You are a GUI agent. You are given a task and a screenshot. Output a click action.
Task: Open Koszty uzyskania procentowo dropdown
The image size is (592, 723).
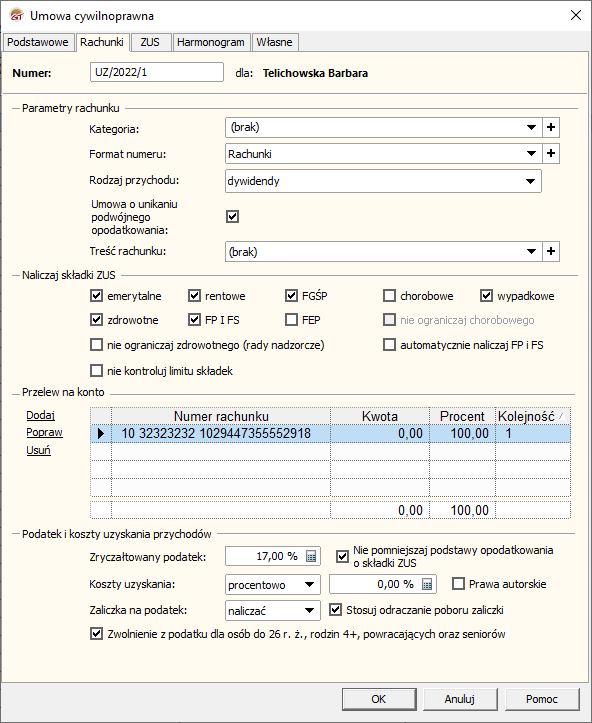point(309,585)
